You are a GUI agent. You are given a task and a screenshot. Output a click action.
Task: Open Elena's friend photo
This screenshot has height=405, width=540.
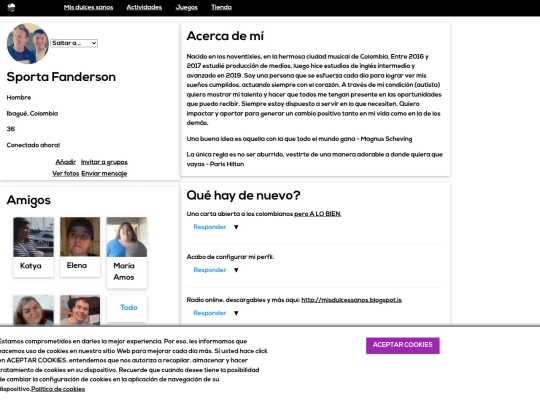[x=80, y=237]
